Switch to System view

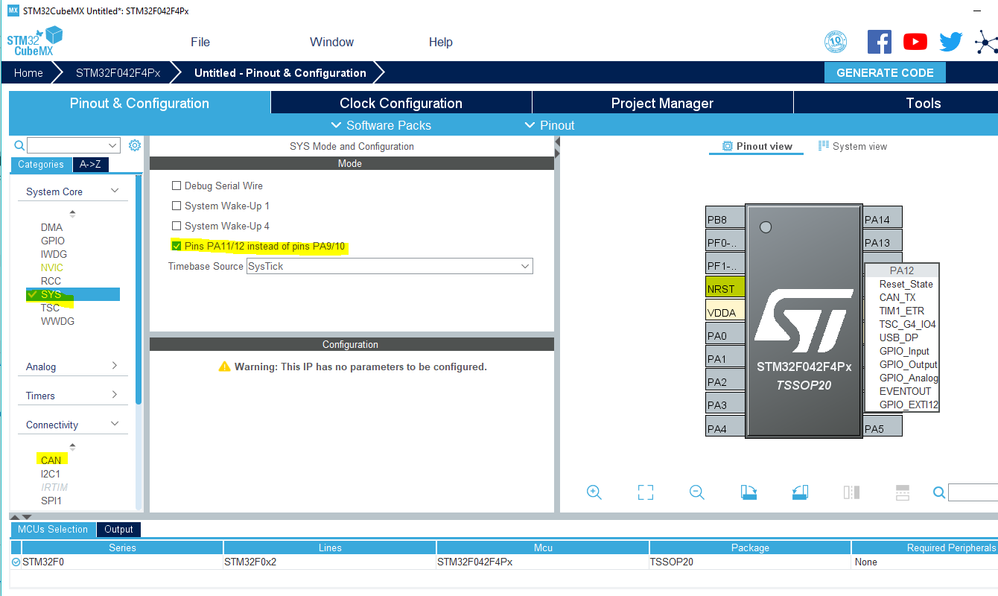pyautogui.click(x=852, y=146)
